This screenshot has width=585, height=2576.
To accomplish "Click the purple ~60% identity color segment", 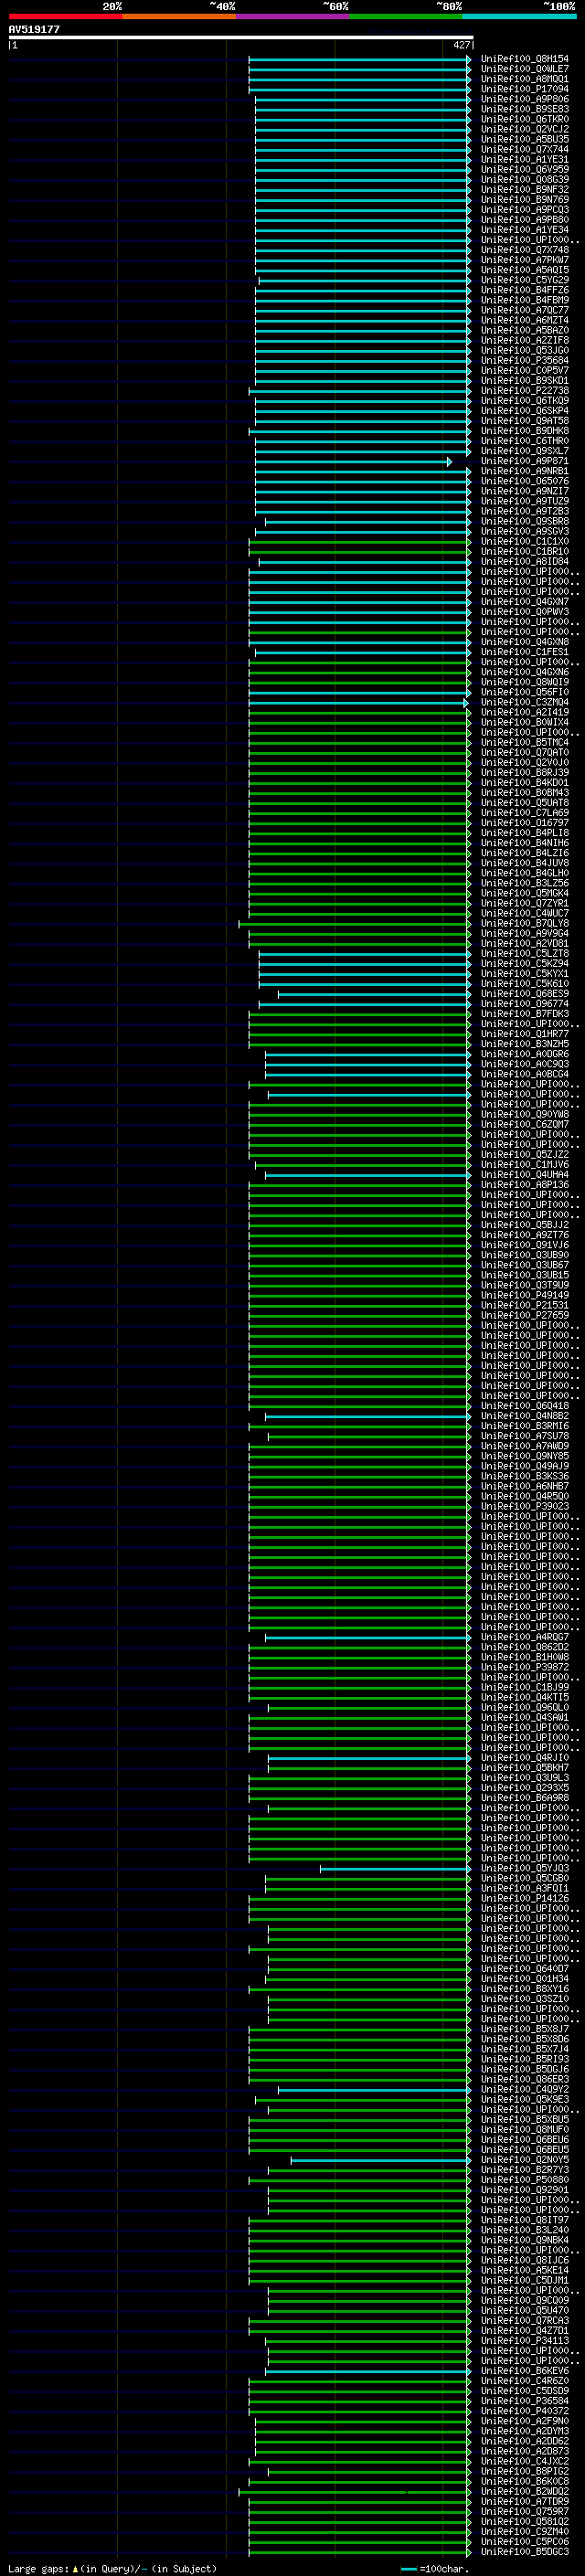I will [x=293, y=16].
